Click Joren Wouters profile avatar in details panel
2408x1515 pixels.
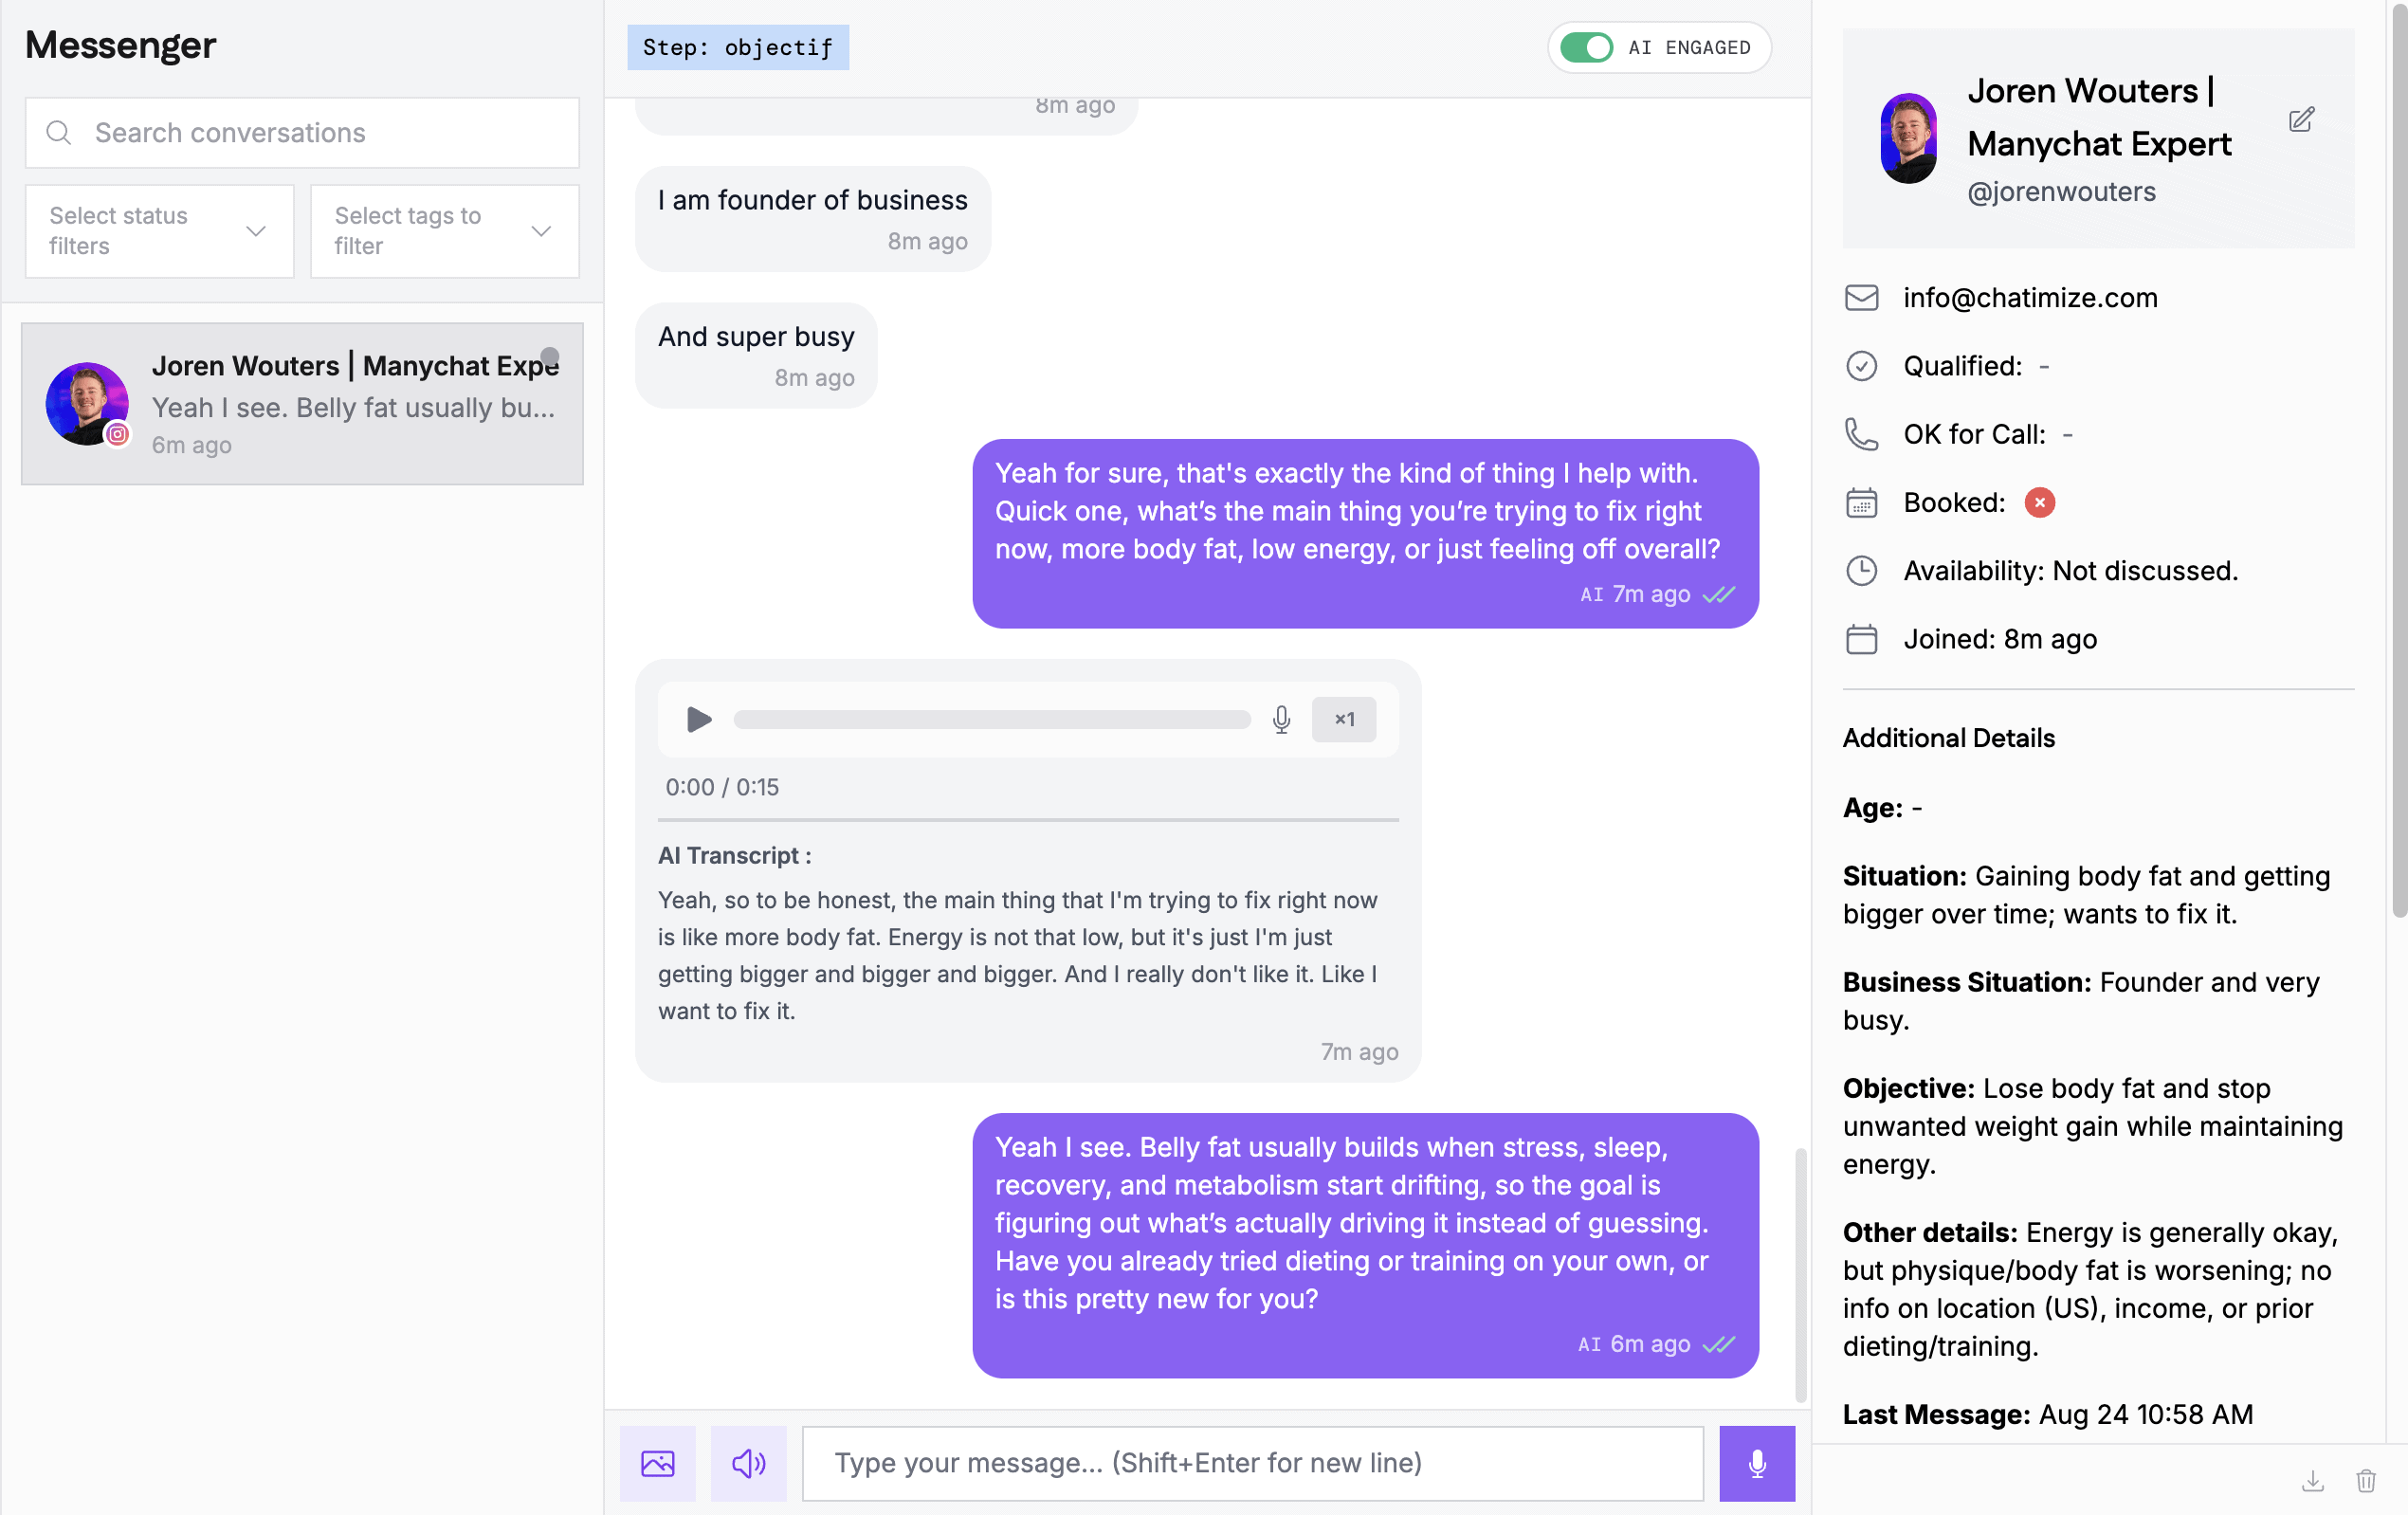coord(1908,139)
